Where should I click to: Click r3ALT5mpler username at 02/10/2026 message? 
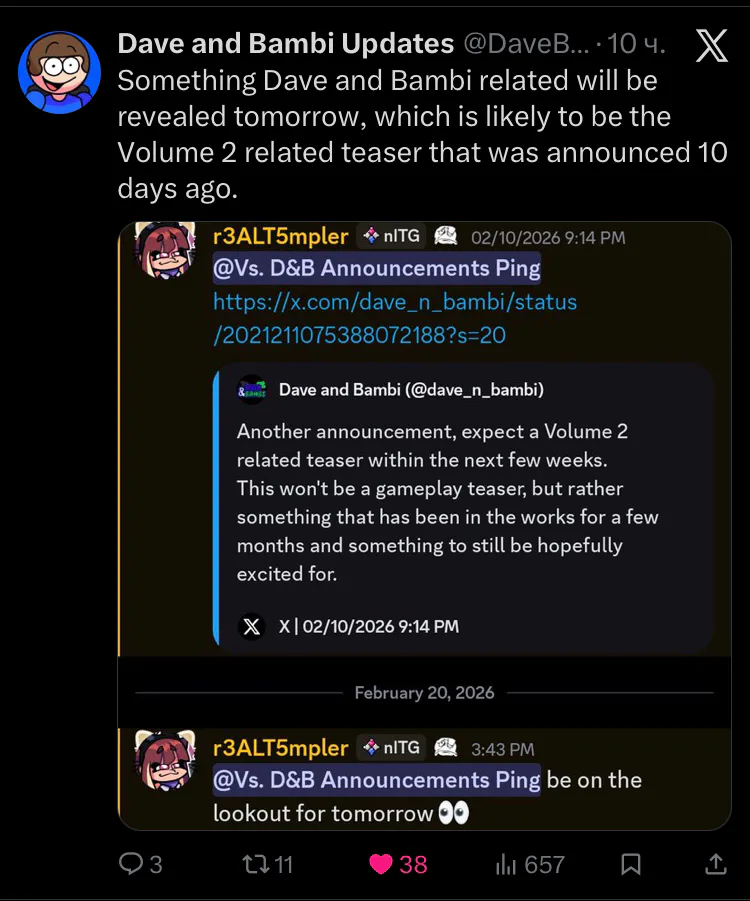[280, 236]
